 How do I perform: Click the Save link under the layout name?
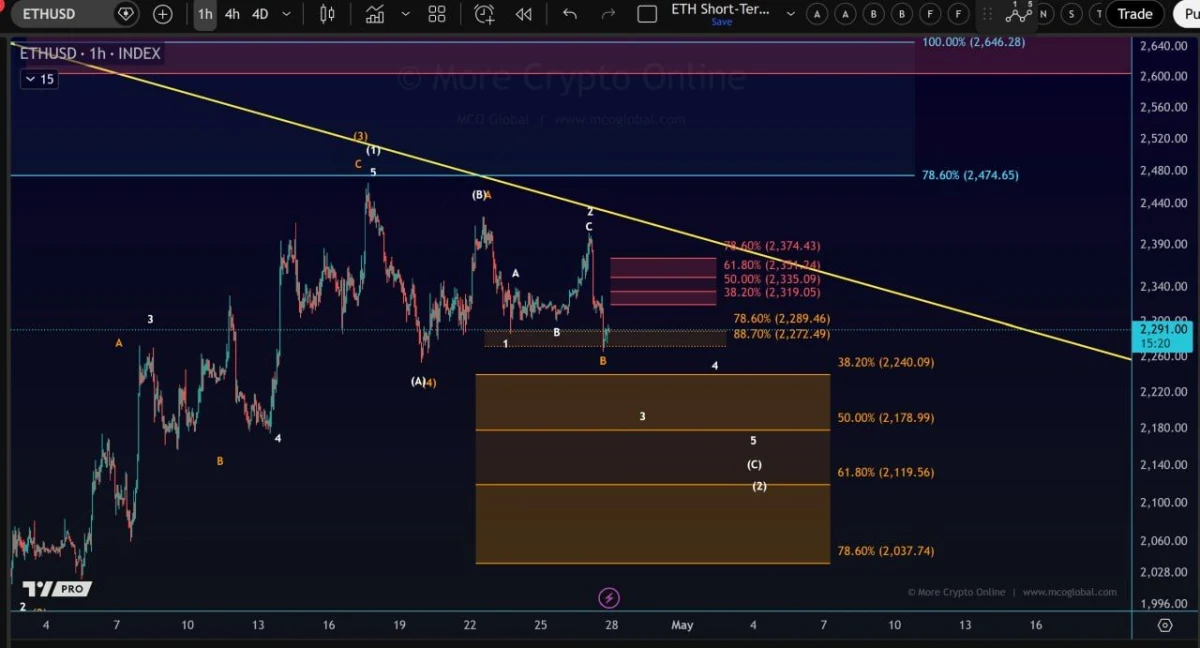click(722, 21)
